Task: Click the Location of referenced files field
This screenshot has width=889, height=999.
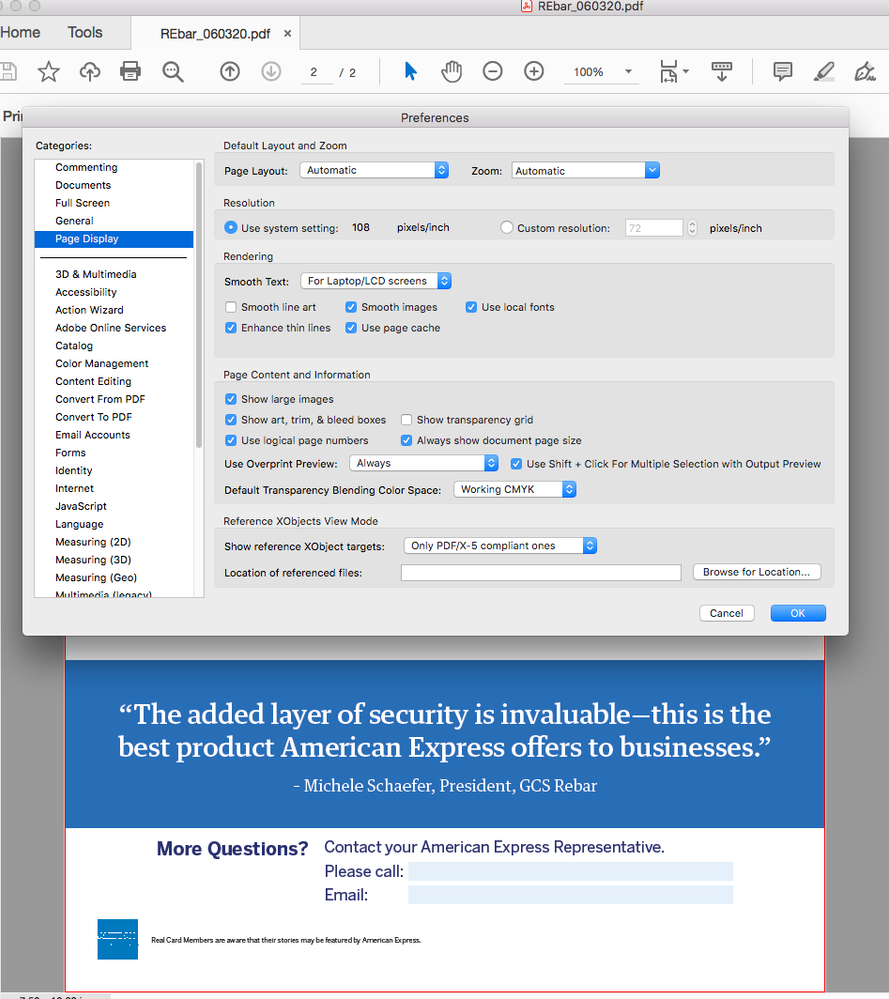Action: (540, 571)
